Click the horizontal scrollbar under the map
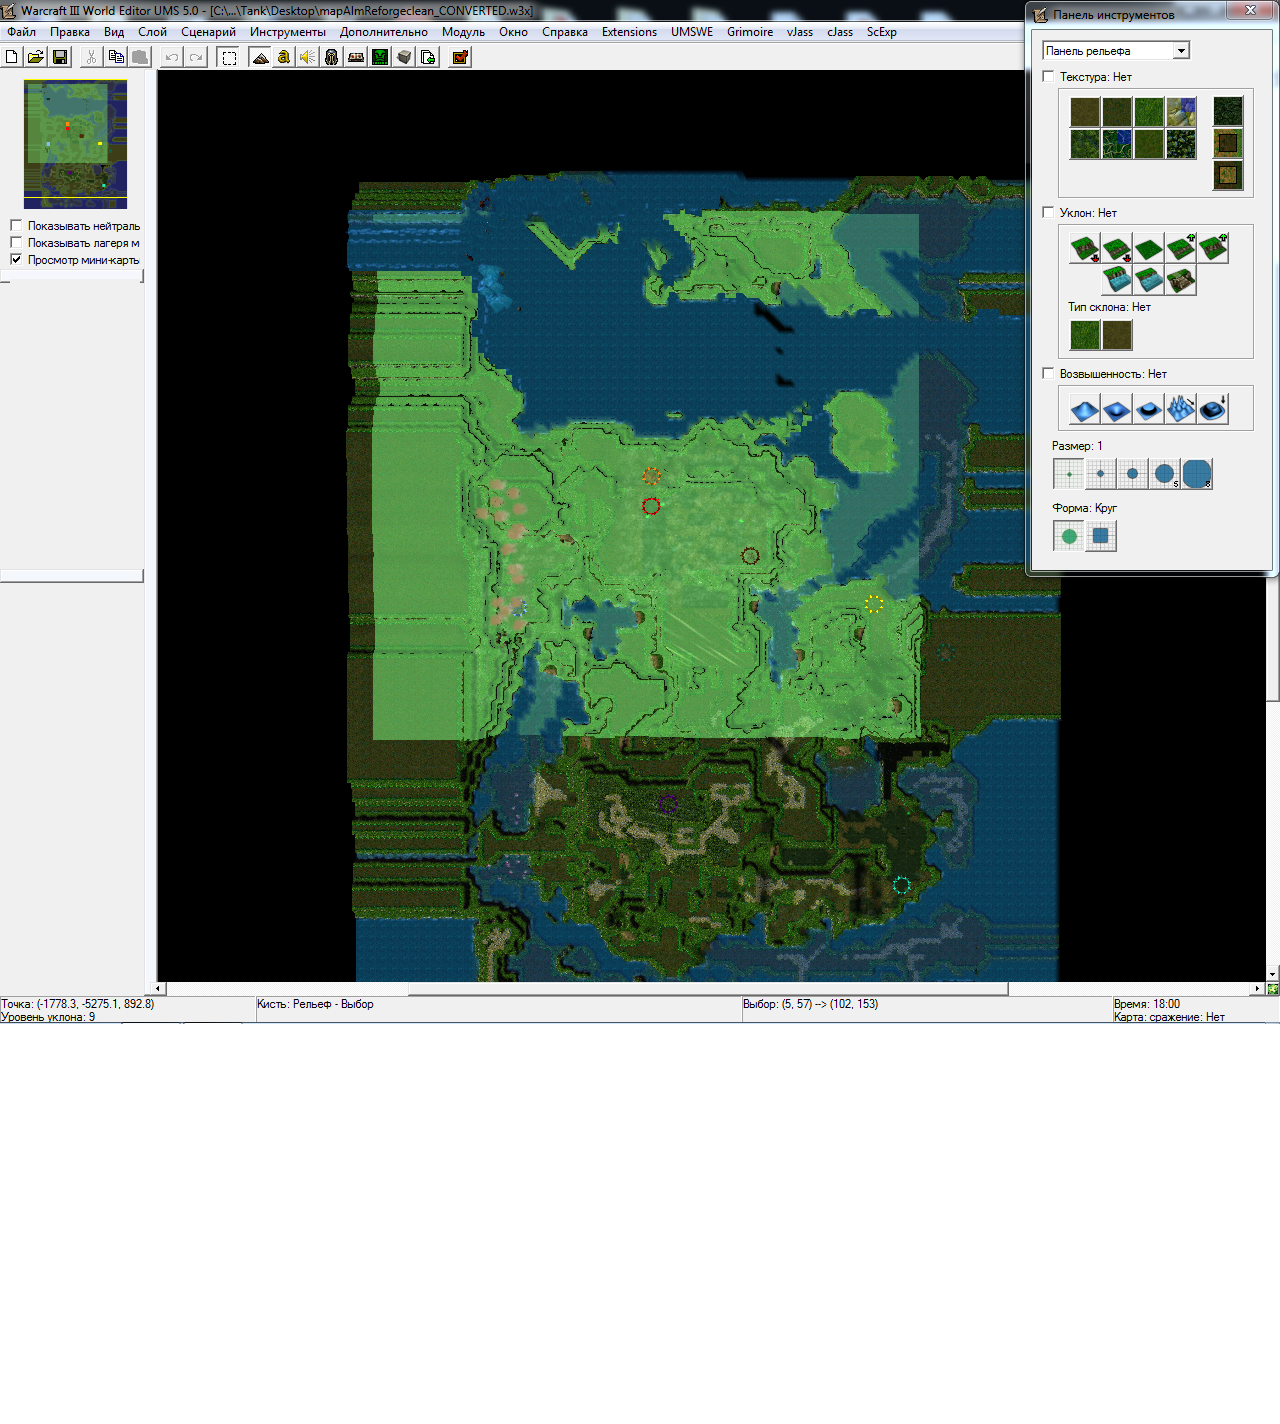Screen dimensions: 1280x1424 pos(708,989)
